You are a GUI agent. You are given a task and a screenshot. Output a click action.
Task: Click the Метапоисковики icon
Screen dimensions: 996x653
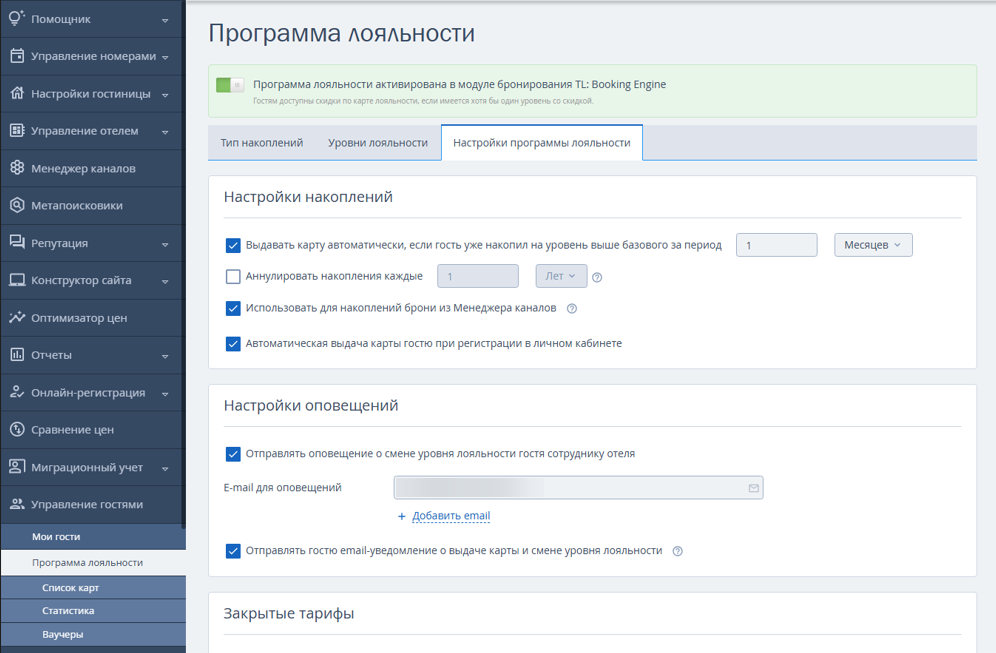(17, 205)
